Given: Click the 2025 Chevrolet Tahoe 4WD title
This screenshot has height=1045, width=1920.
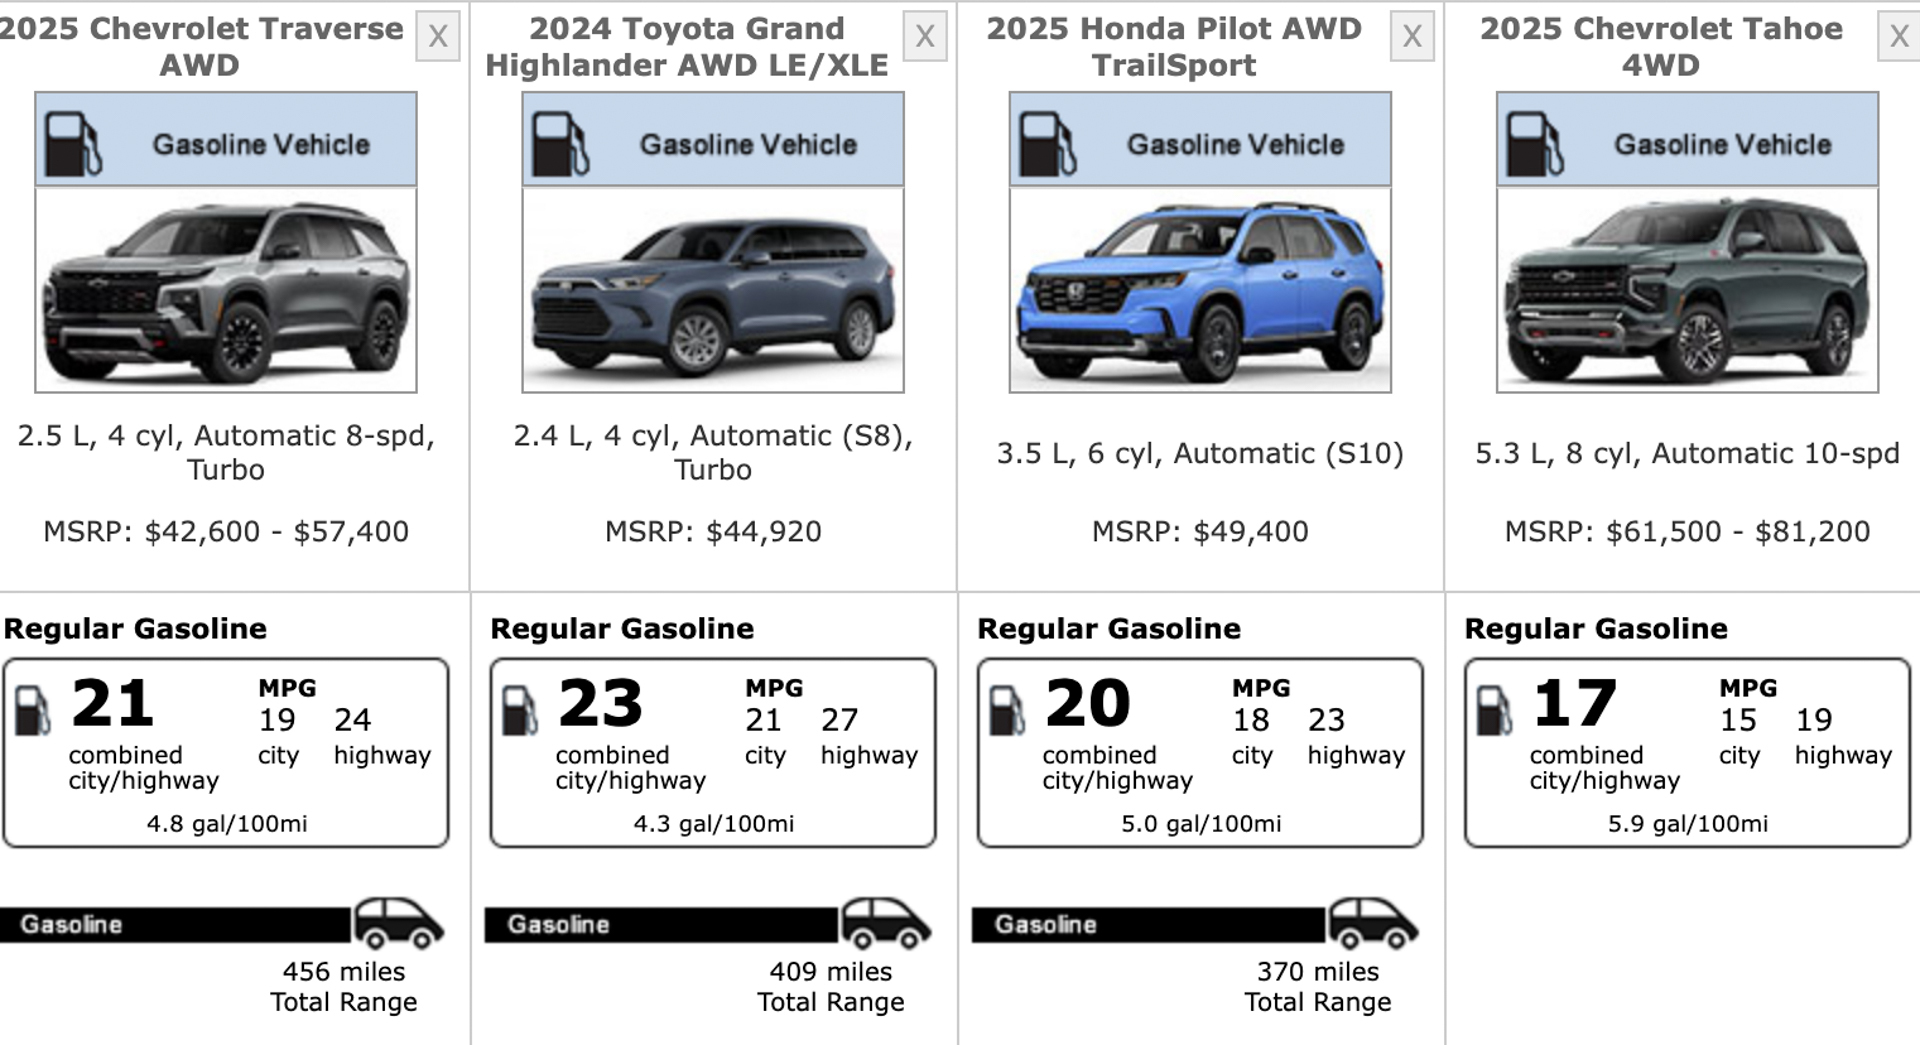Looking at the screenshot, I should 1661,47.
